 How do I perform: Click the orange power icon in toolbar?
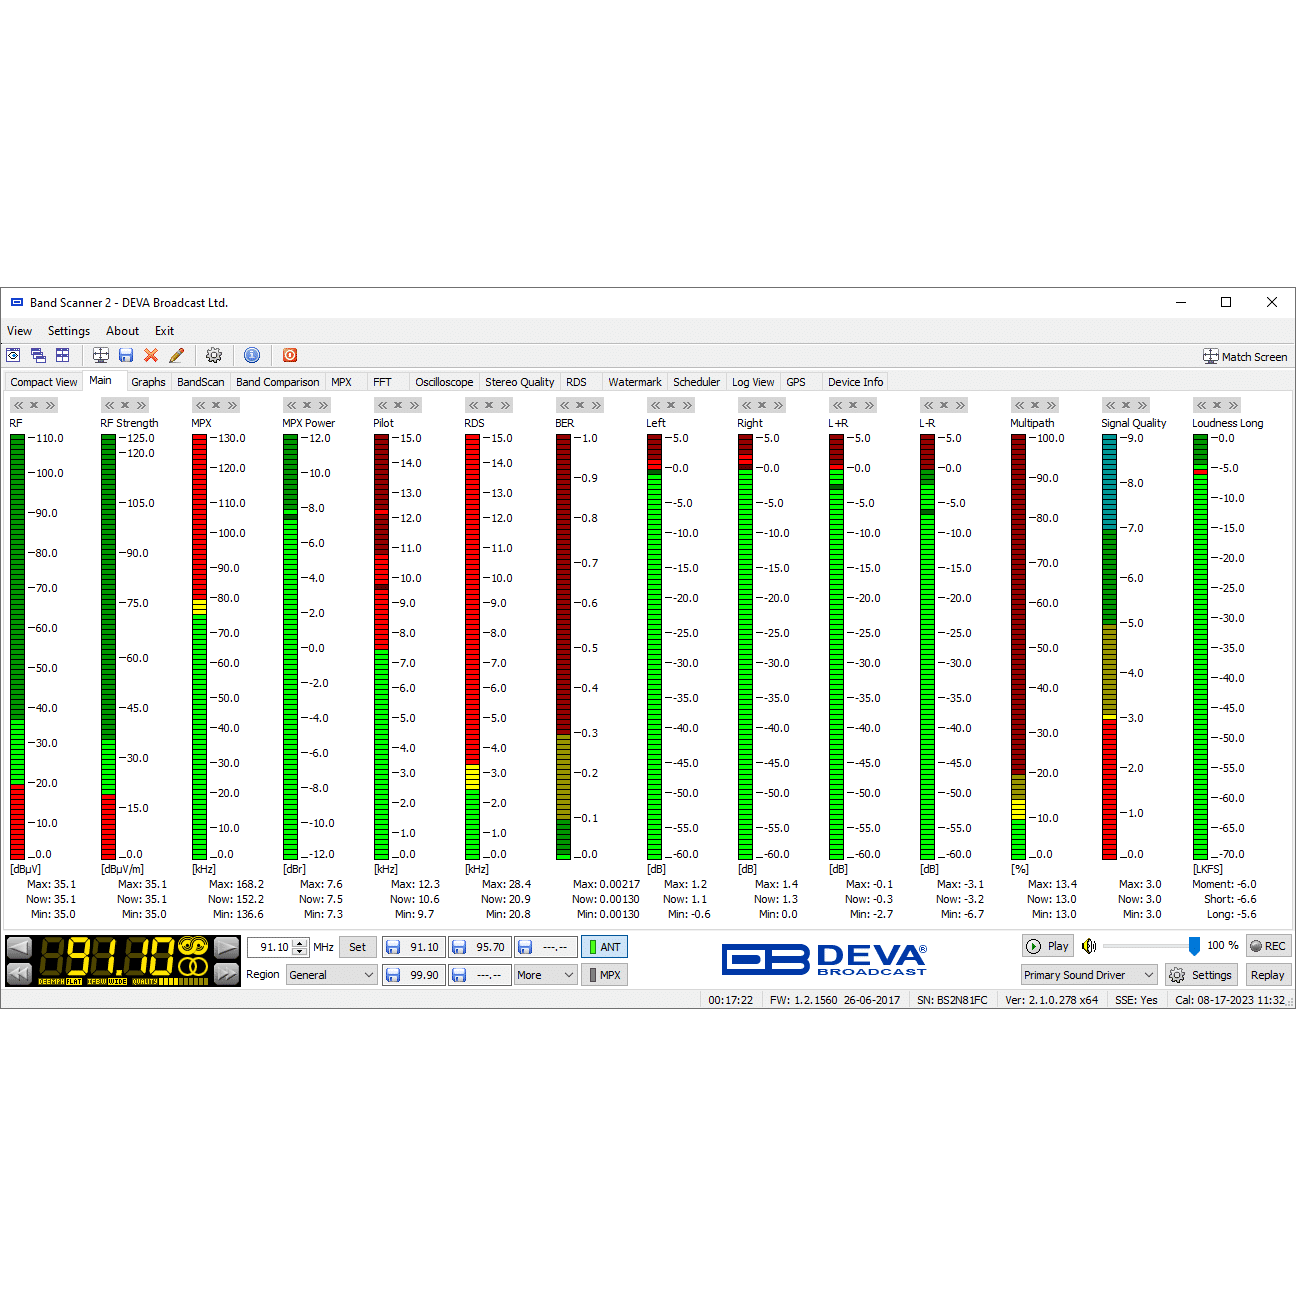pos(290,355)
